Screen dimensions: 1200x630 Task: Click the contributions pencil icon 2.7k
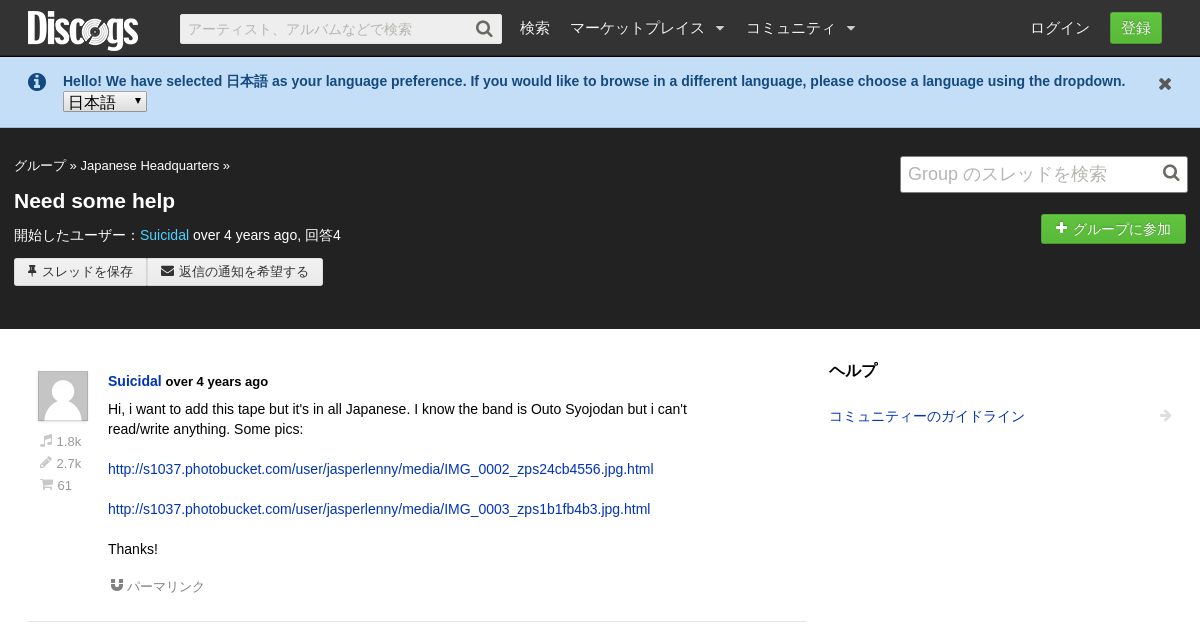(x=46, y=463)
